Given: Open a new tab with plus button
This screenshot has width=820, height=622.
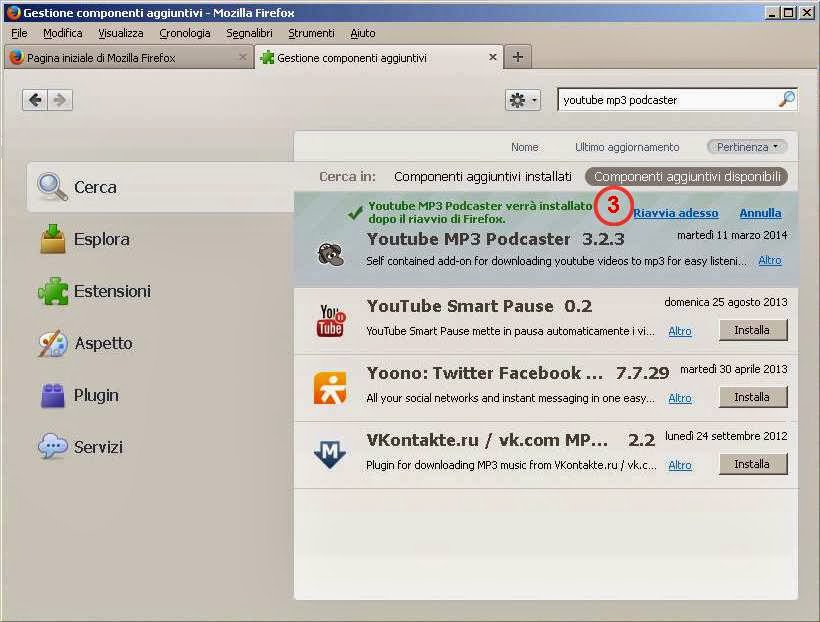Looking at the screenshot, I should click(517, 57).
